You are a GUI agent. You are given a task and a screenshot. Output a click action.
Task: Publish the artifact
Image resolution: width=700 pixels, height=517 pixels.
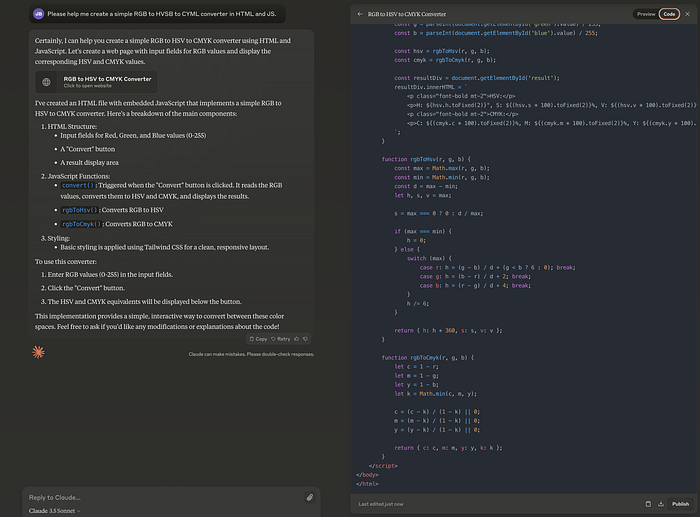680,504
